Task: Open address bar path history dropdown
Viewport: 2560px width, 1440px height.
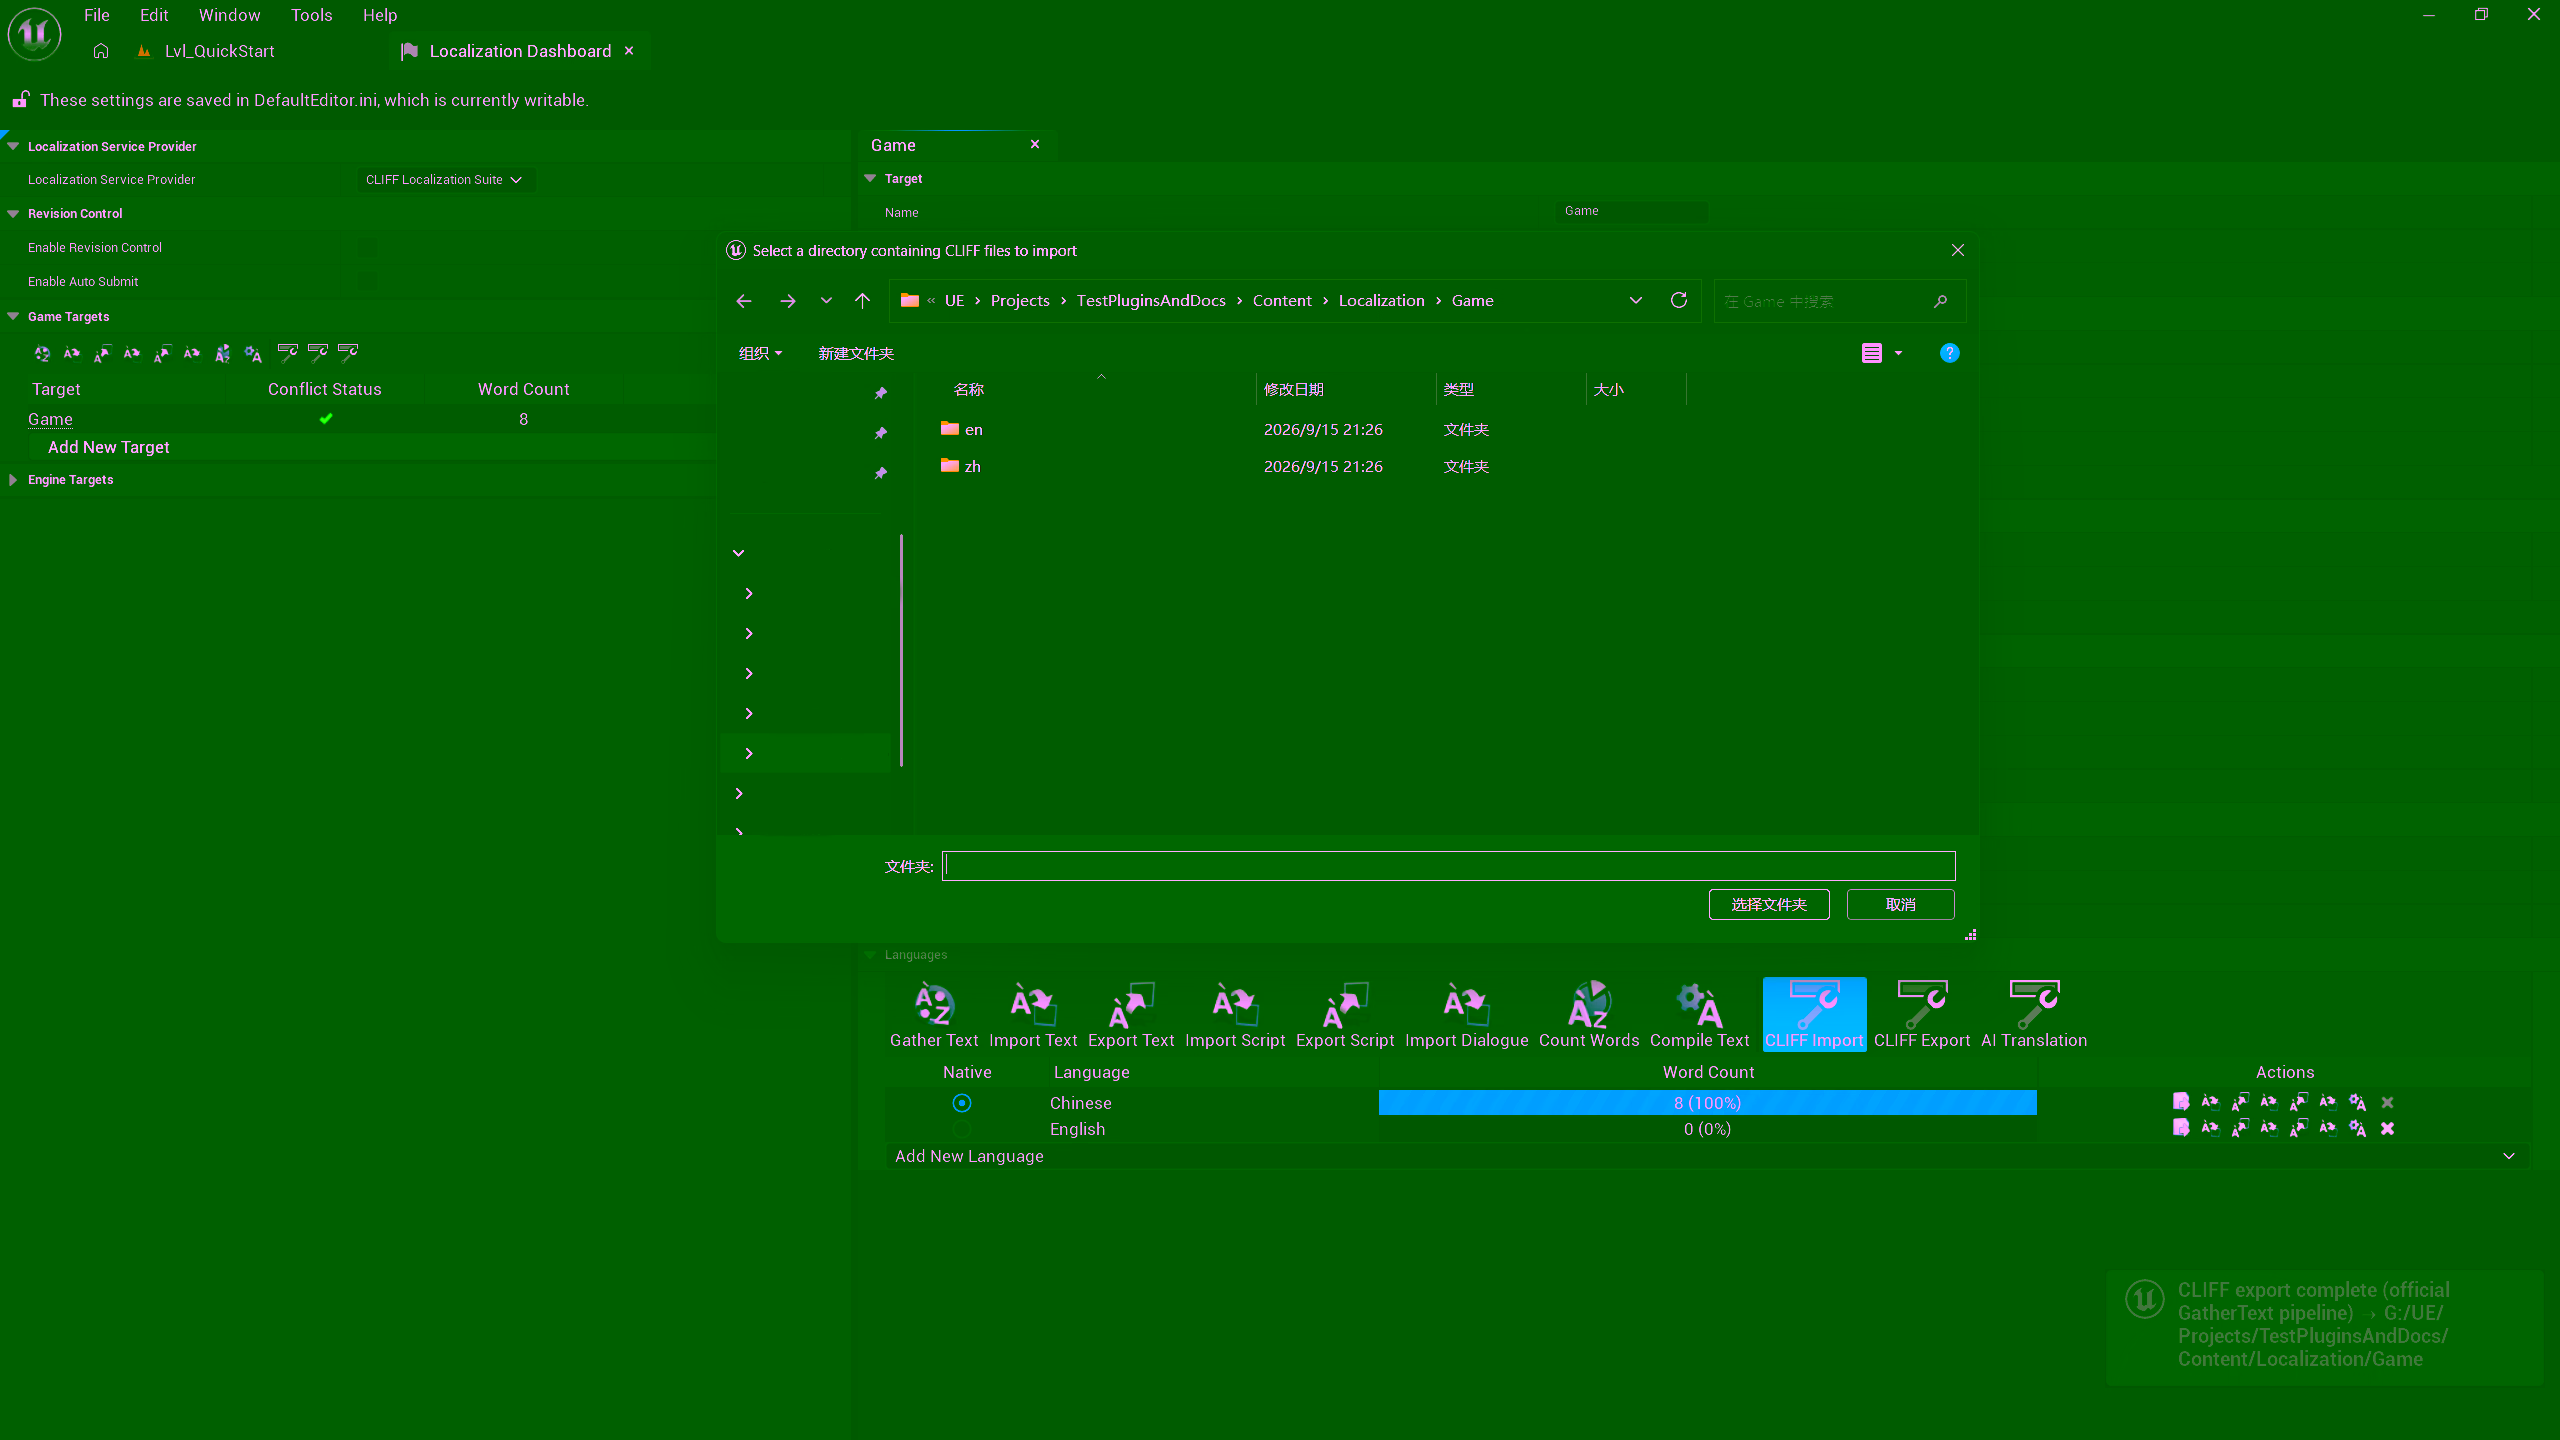Action: (1636, 301)
